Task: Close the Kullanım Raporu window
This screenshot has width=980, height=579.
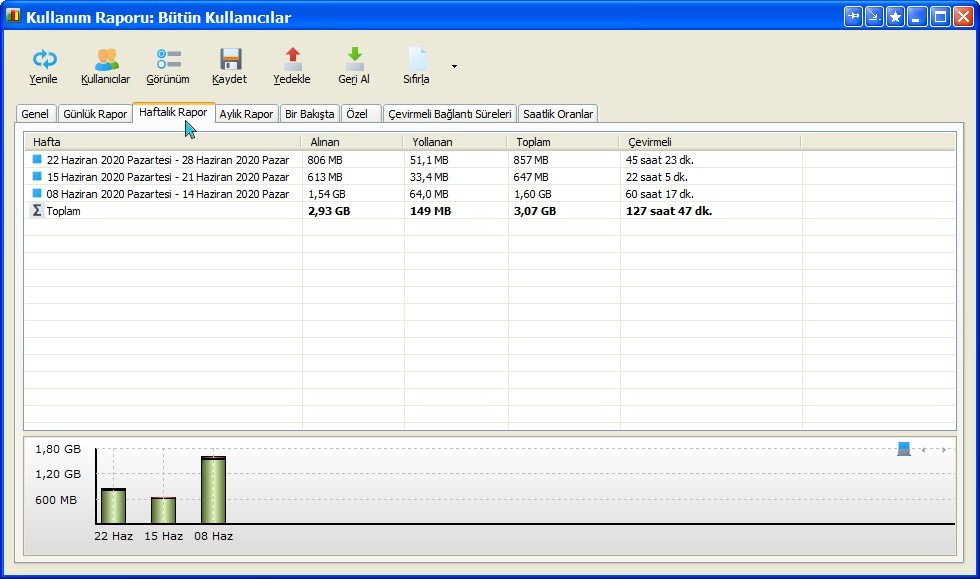Action: tap(963, 16)
